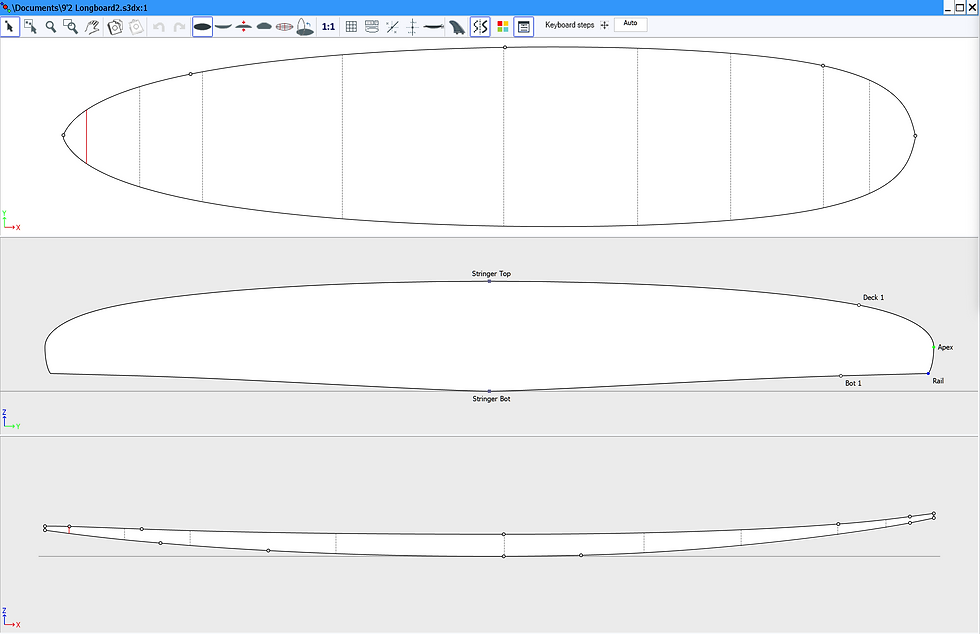The image size is (980, 634).
Task: Click the Keyboard steps label
Action: 569,25
